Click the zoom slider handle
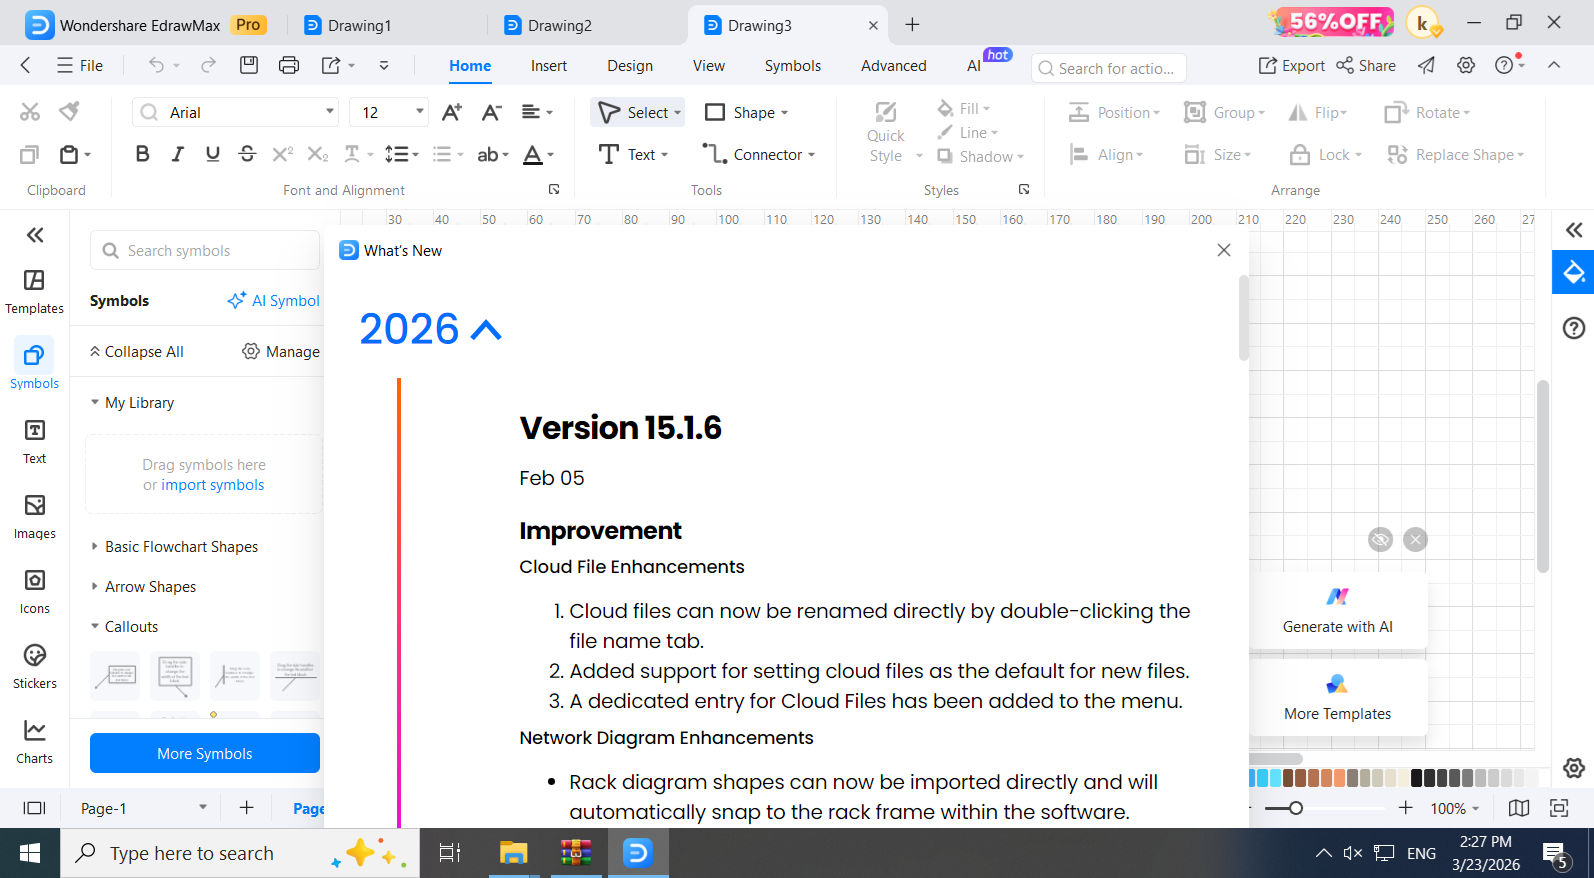 tap(1295, 808)
